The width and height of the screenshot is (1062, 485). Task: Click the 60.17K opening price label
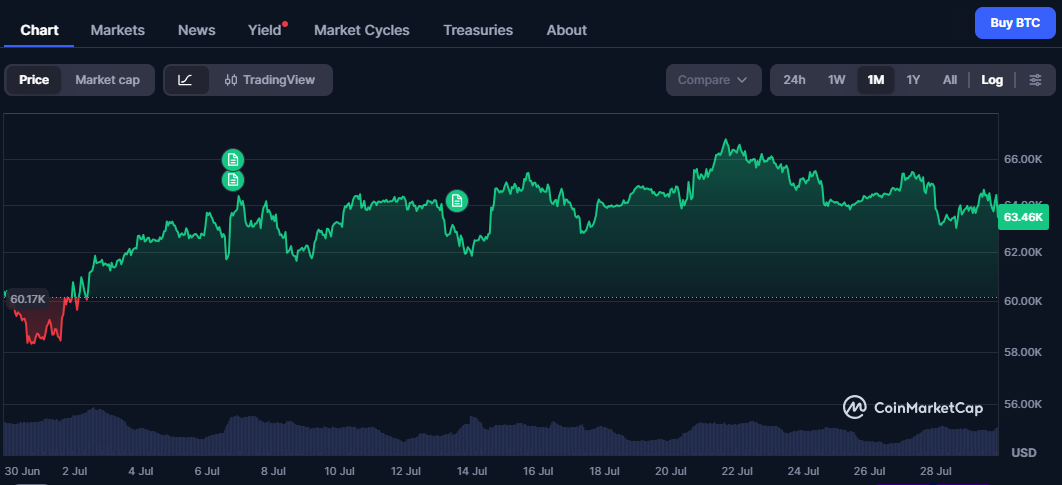(28, 299)
